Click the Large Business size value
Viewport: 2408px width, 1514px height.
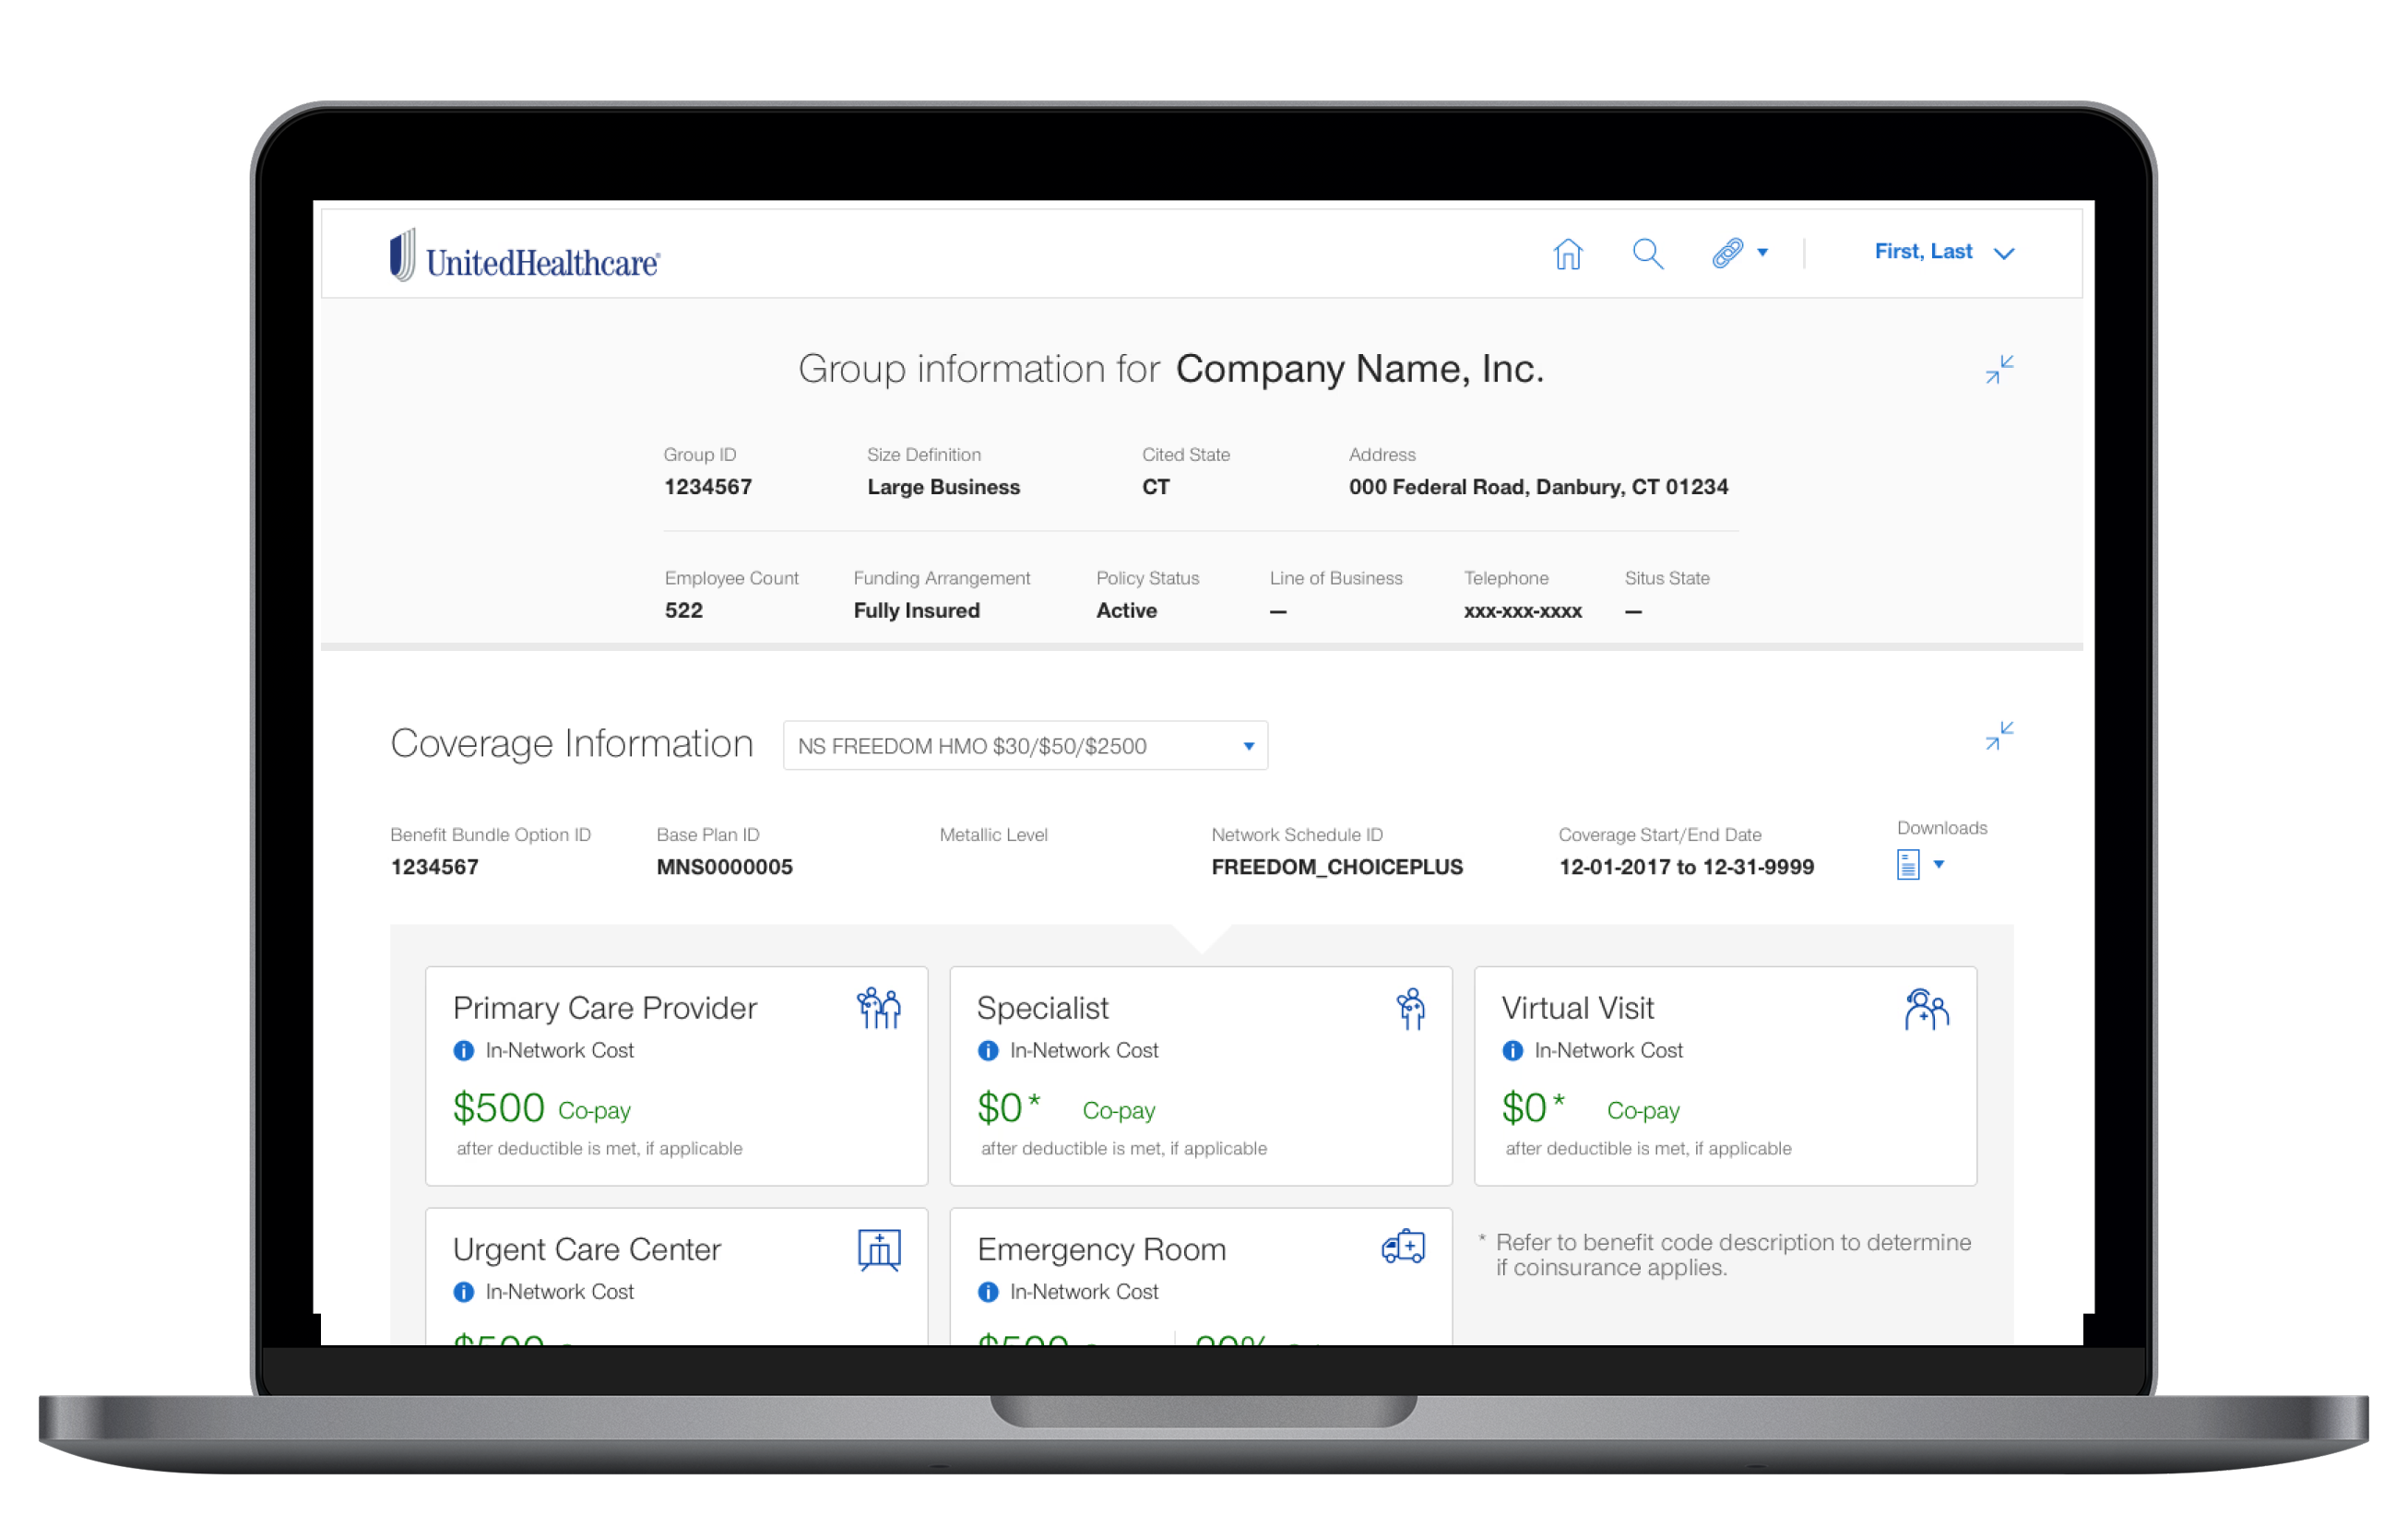943,487
